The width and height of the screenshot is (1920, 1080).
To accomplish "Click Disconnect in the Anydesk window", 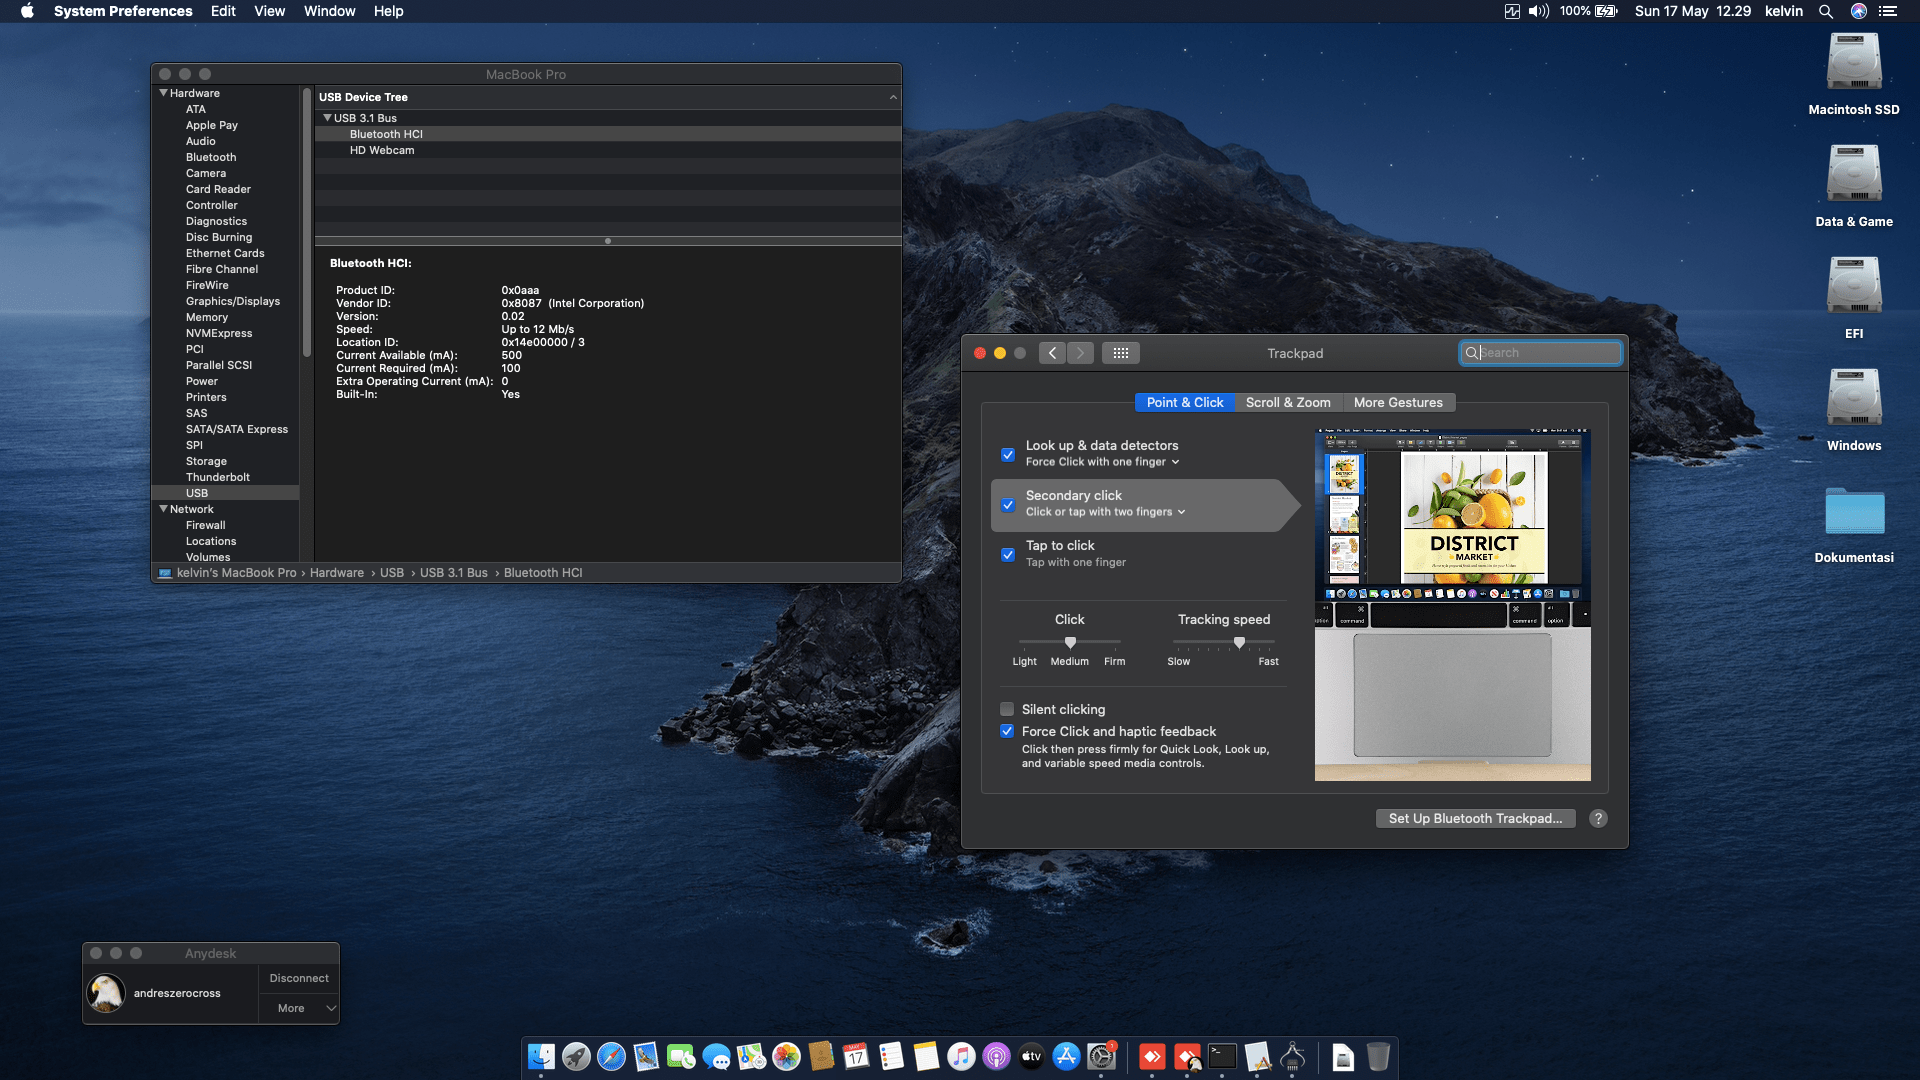I will pos(299,978).
